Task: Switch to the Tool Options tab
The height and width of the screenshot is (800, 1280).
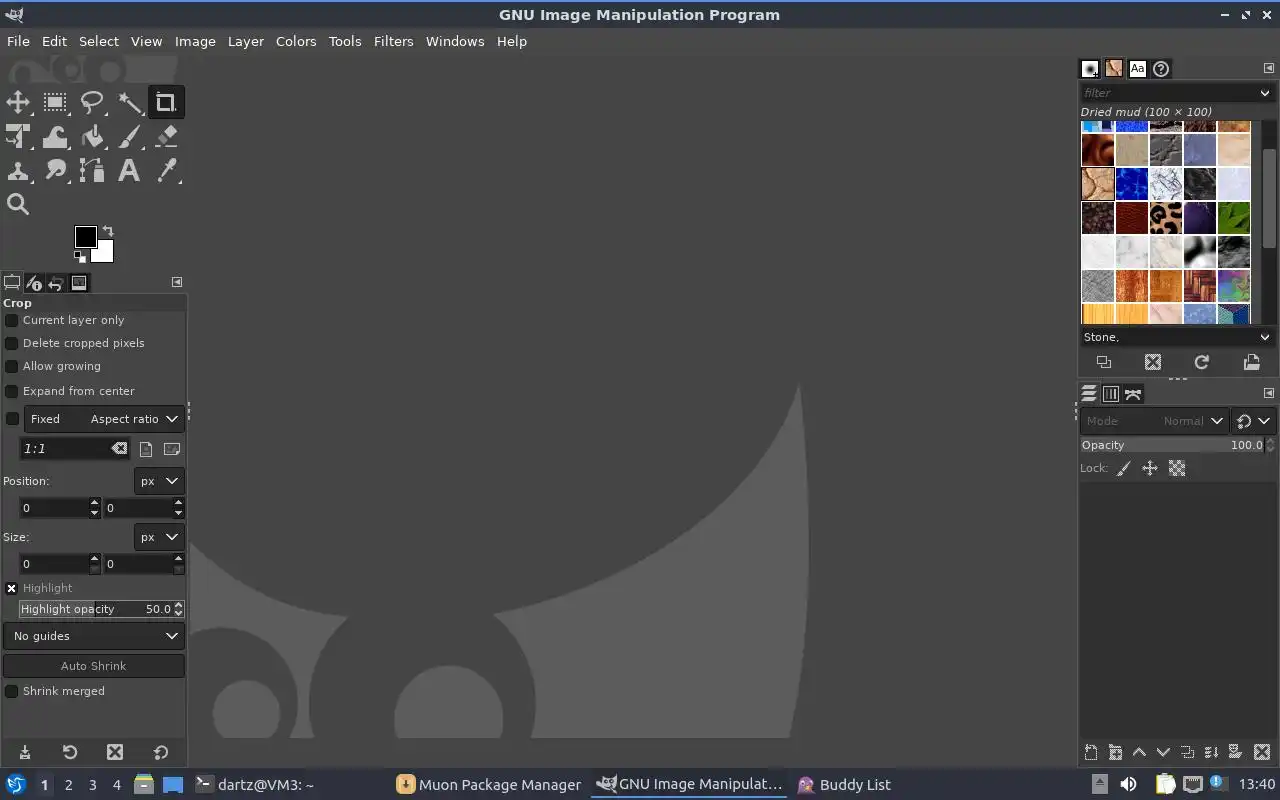Action: tap(12, 283)
